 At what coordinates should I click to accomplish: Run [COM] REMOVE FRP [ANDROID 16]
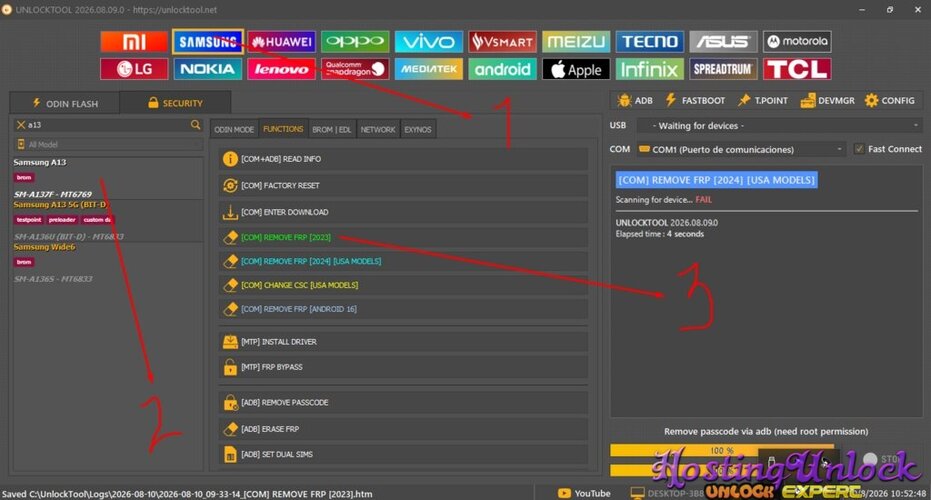(x=403, y=309)
